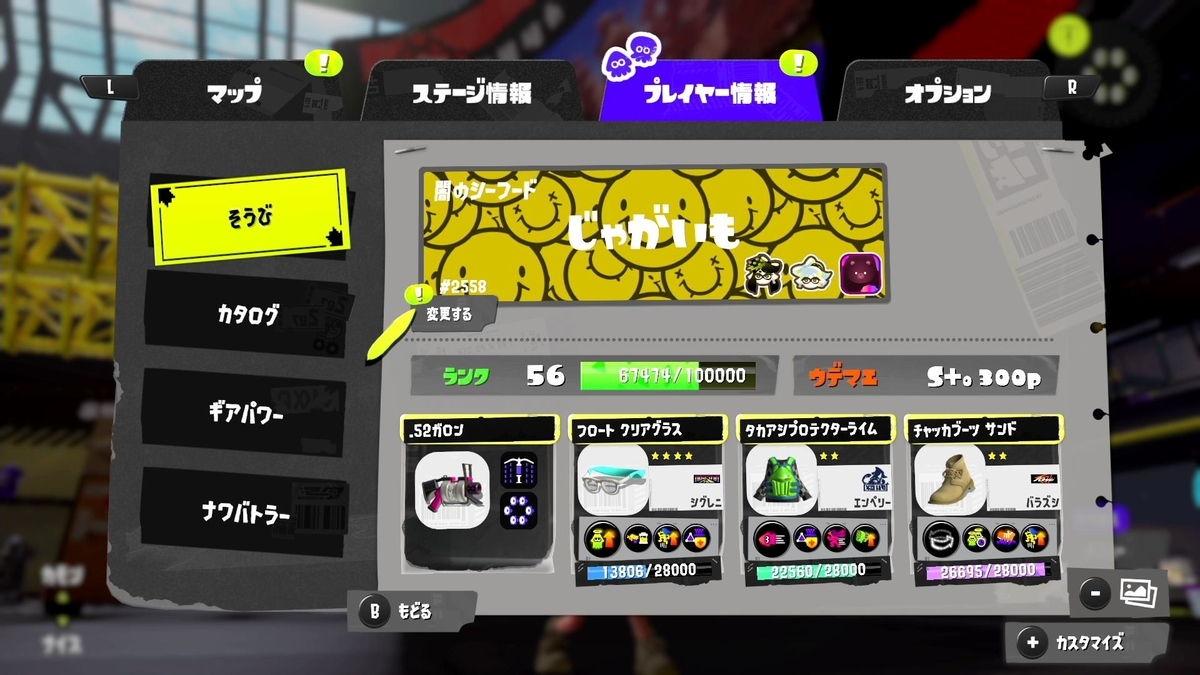This screenshot has width=1200, height=675.
Task: Select the .52 Gallon weapon icon
Action: pyautogui.click(x=452, y=488)
